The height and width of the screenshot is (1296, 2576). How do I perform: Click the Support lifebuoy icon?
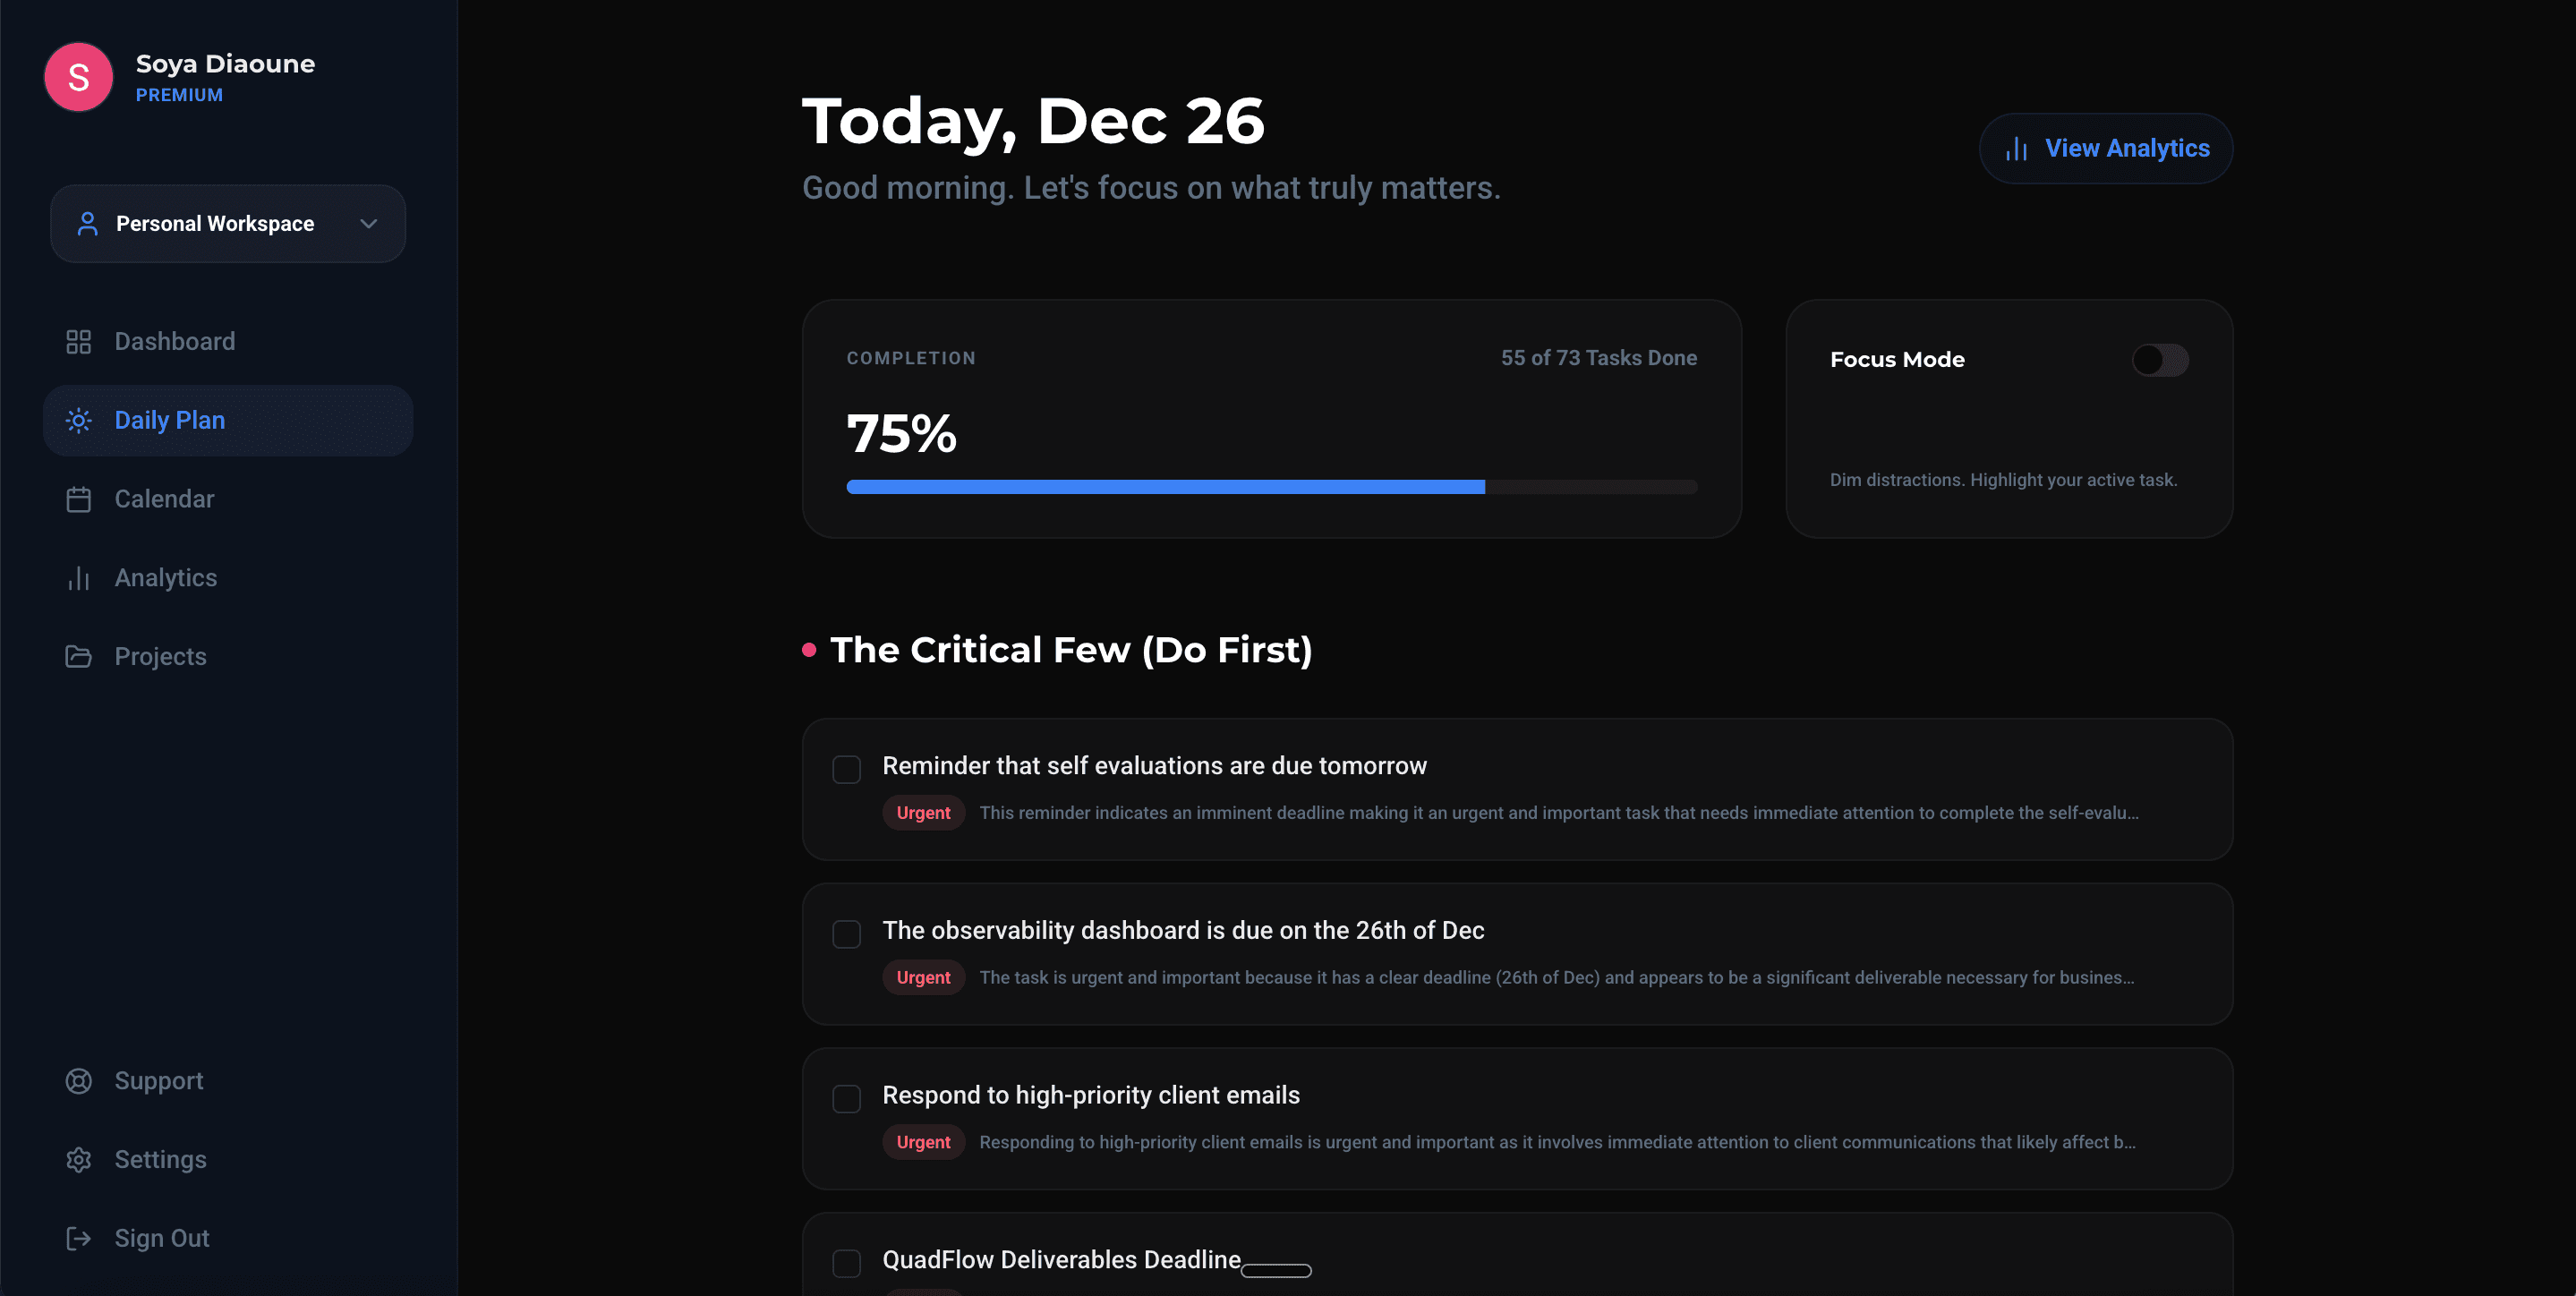point(78,1081)
